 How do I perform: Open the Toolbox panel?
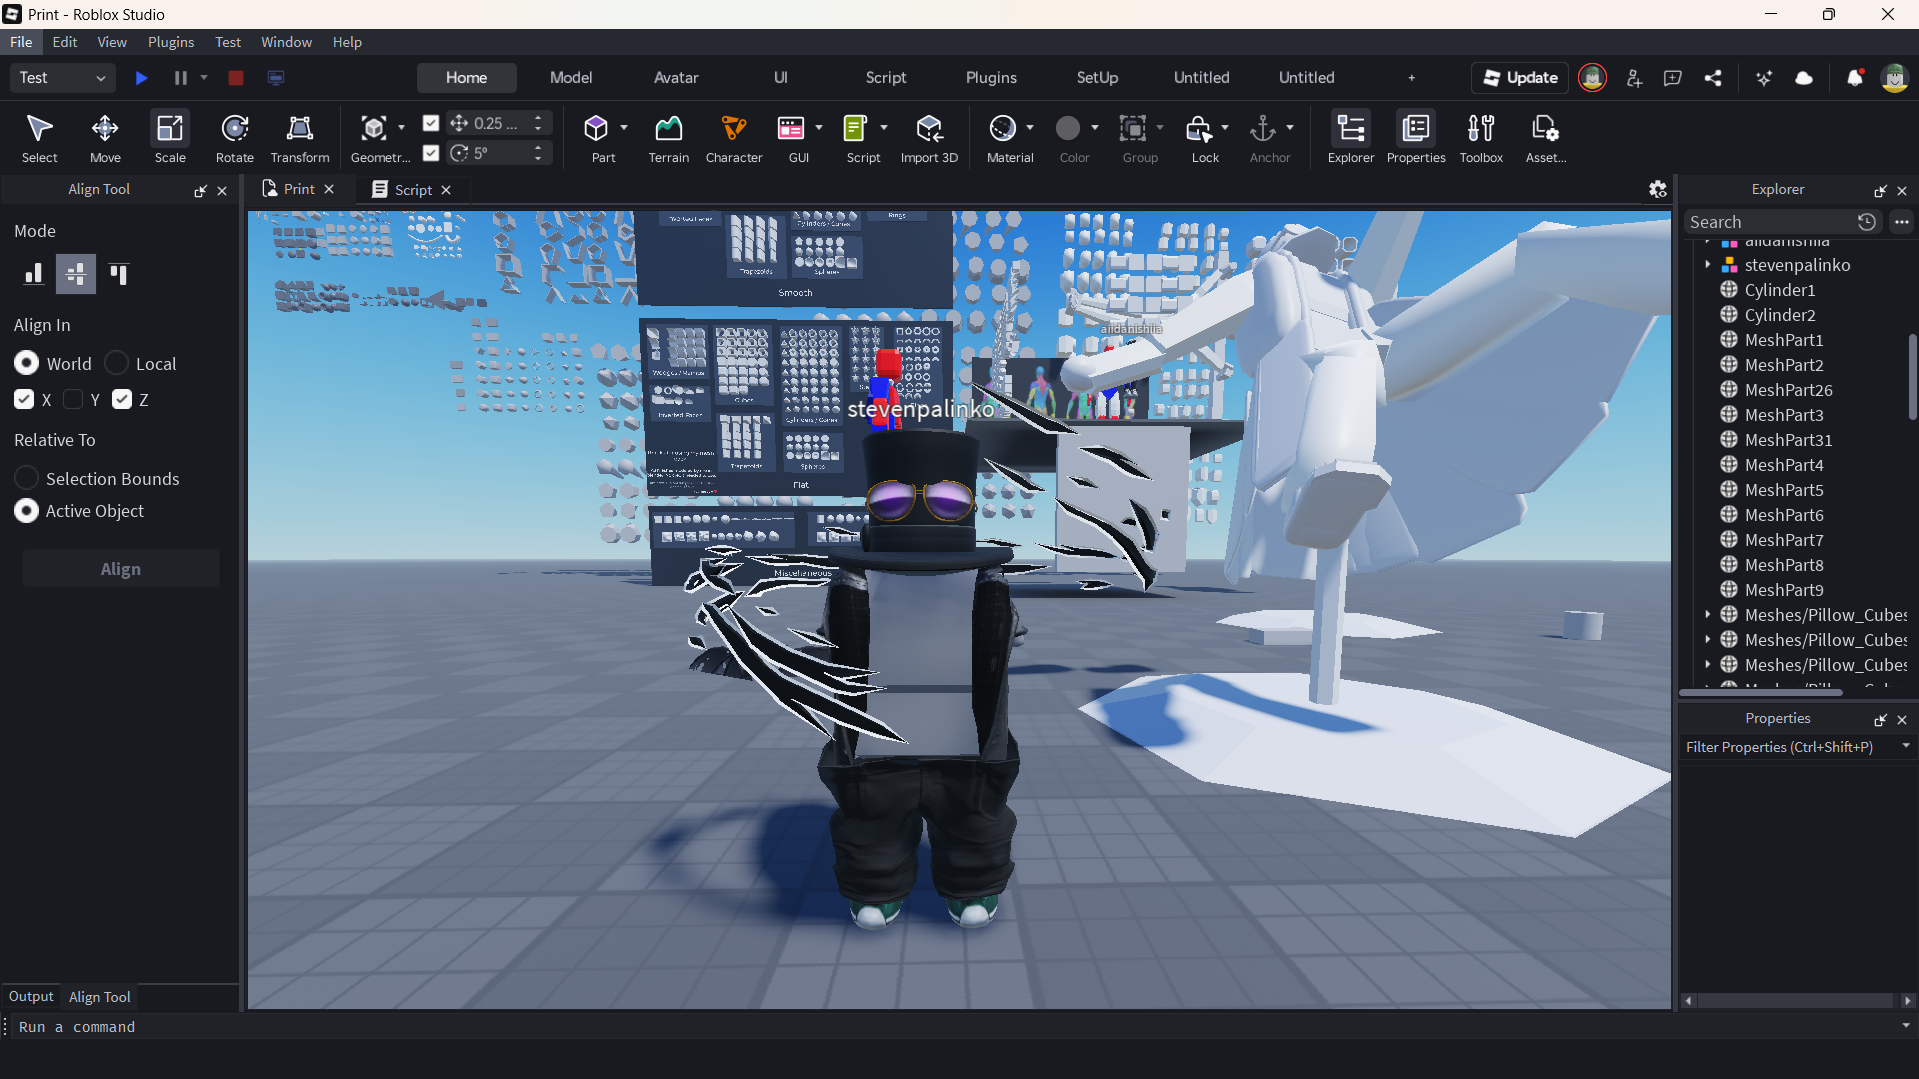[x=1481, y=138]
